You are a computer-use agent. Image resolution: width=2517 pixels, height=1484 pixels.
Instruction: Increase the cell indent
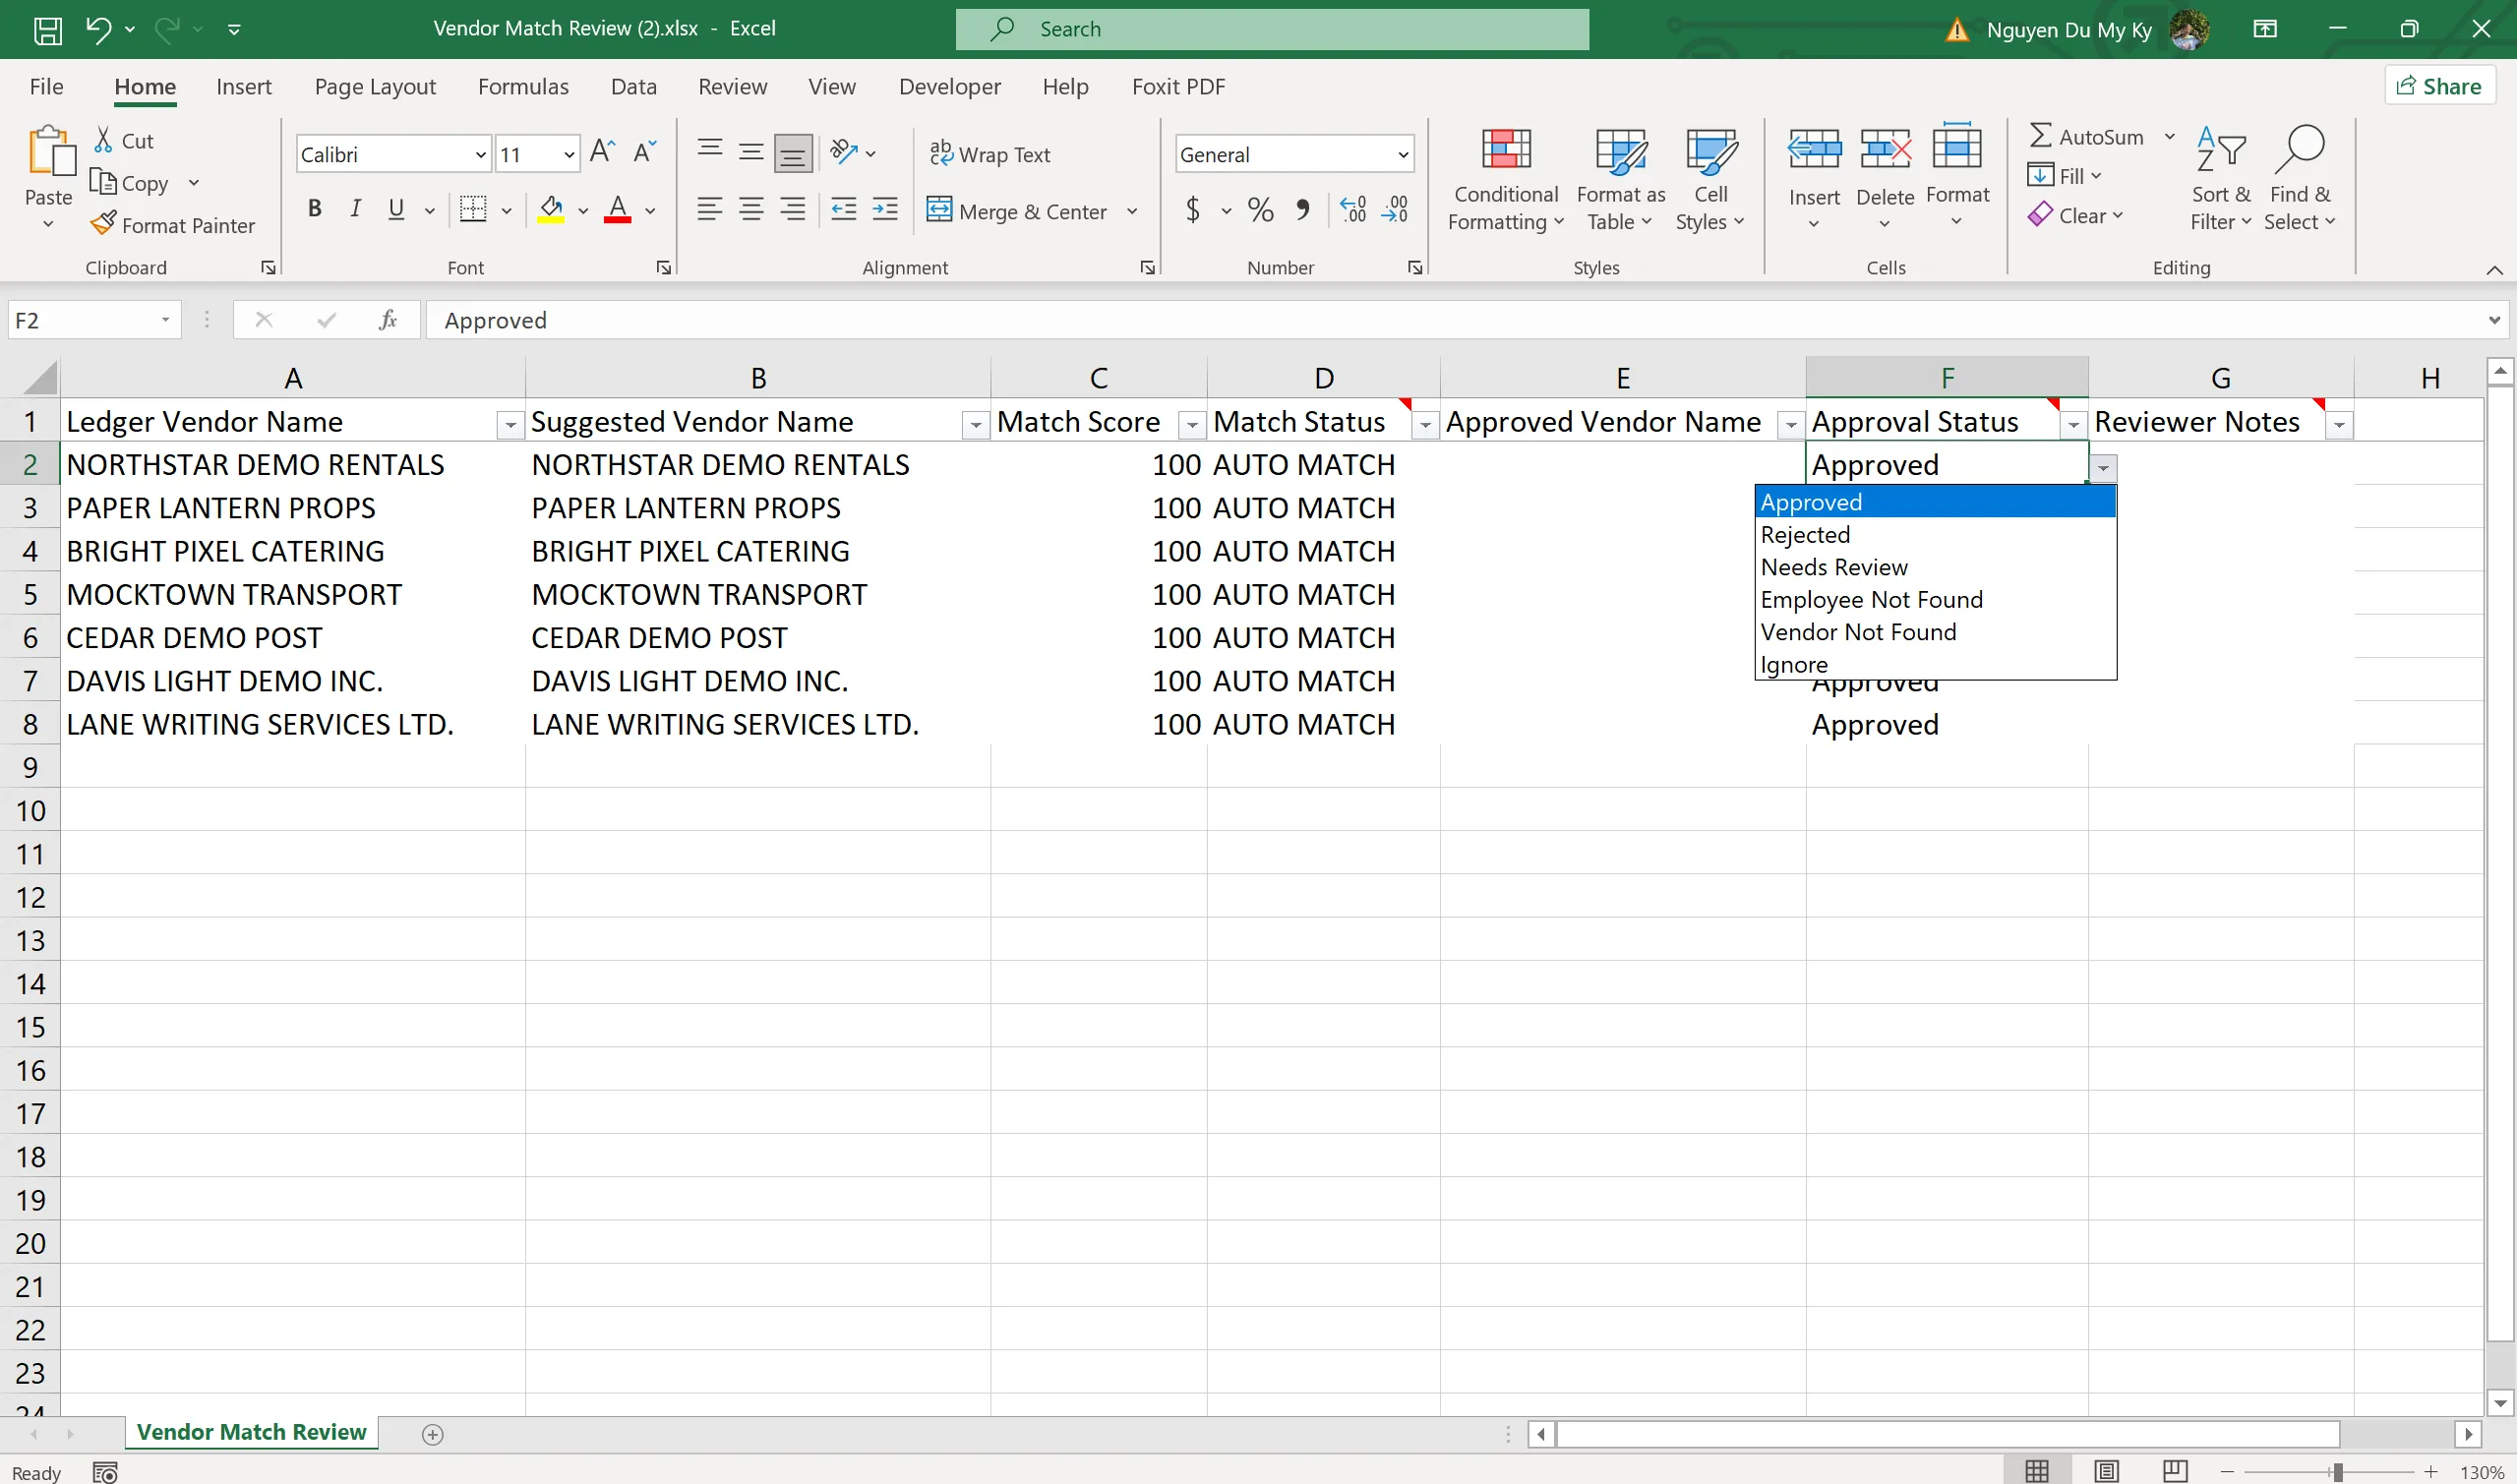pos(886,209)
